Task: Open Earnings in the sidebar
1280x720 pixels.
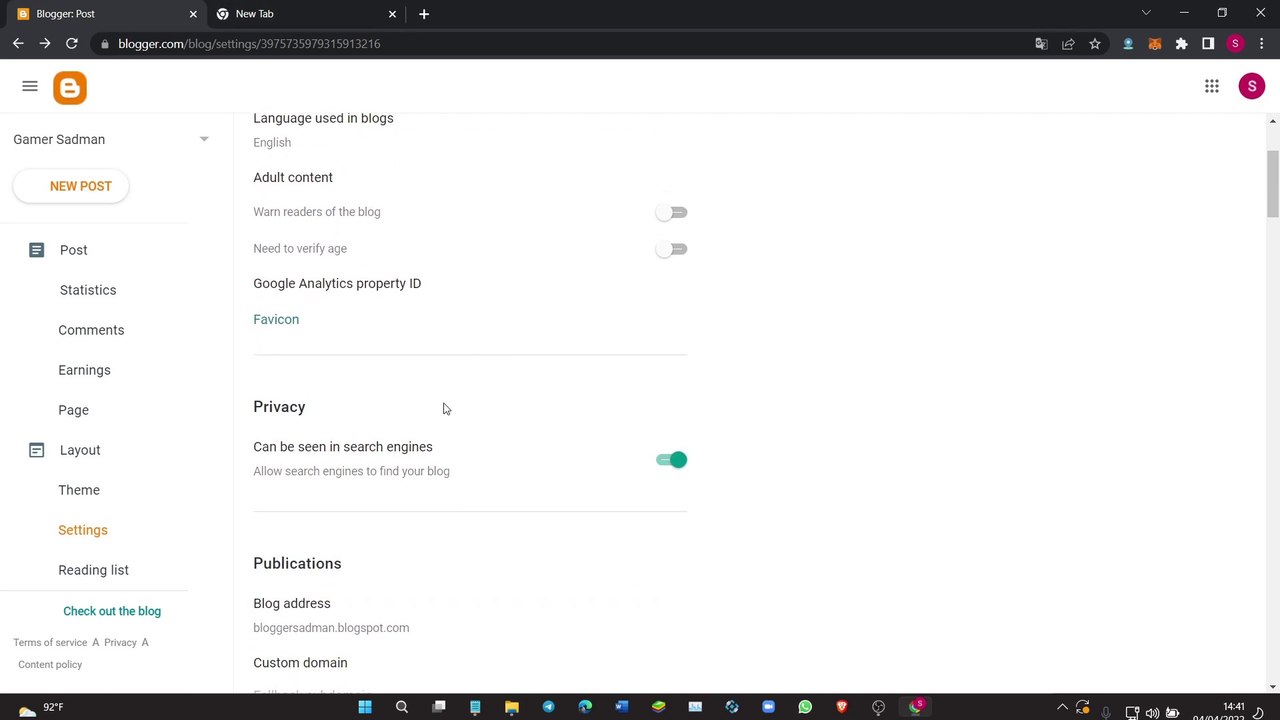Action: tap(84, 370)
